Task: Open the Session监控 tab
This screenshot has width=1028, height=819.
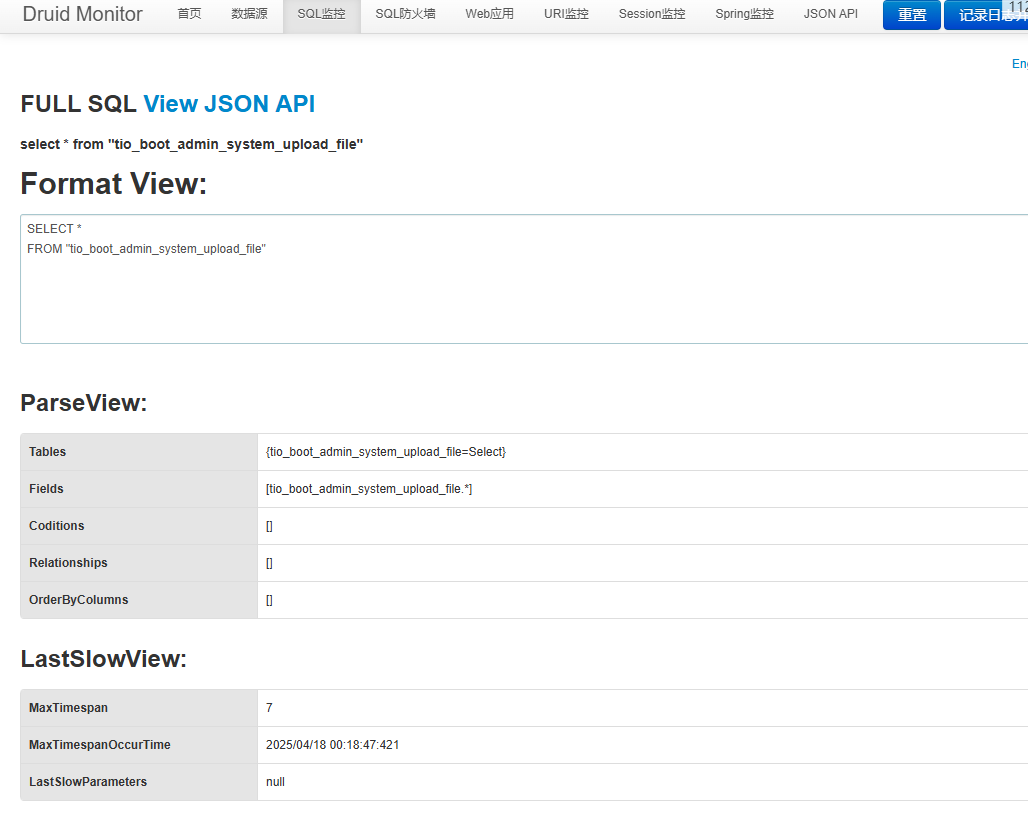Action: 652,14
